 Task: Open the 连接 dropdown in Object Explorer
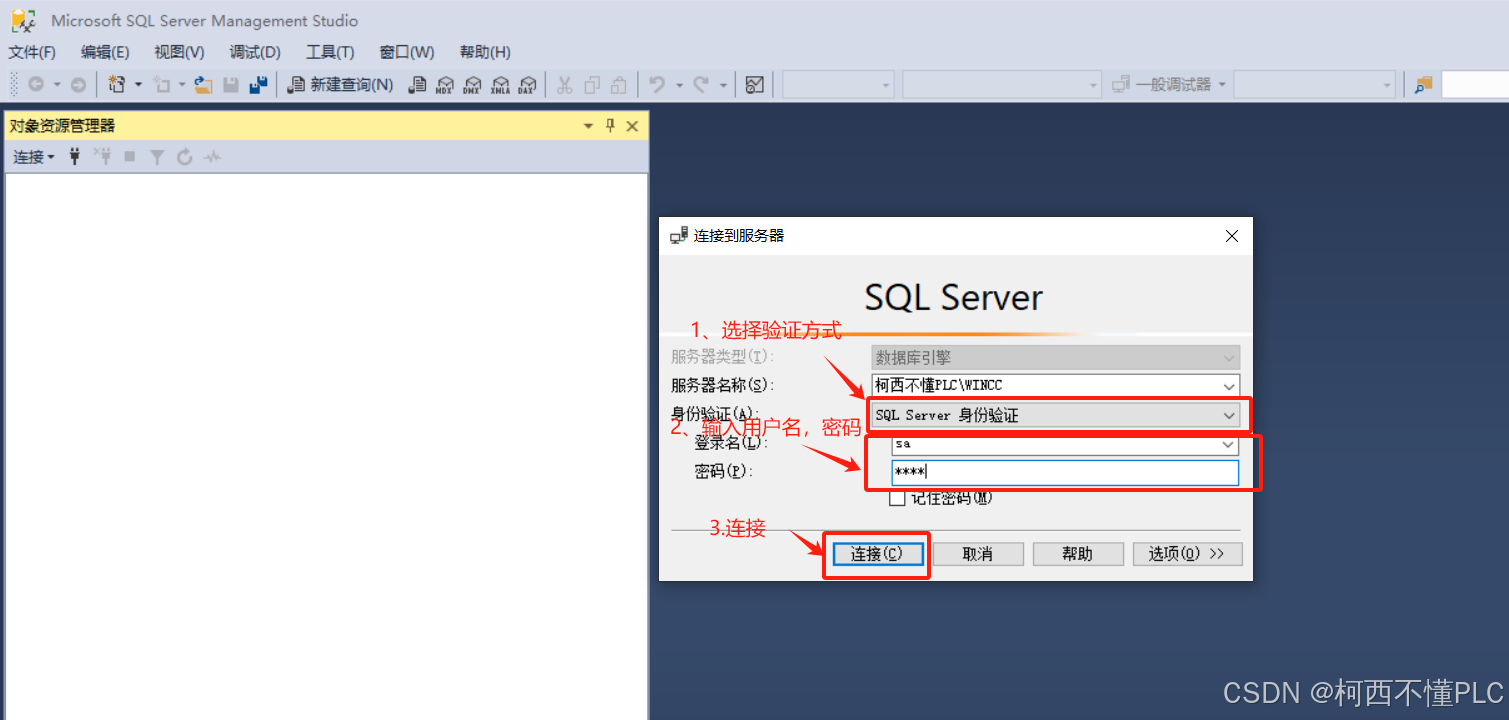(33, 157)
